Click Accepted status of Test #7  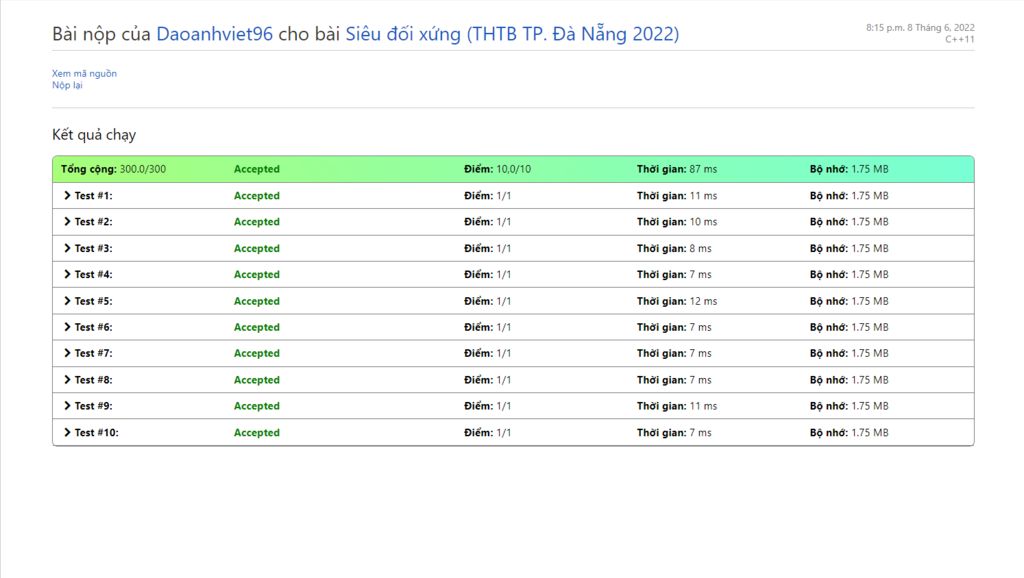pyautogui.click(x=257, y=353)
